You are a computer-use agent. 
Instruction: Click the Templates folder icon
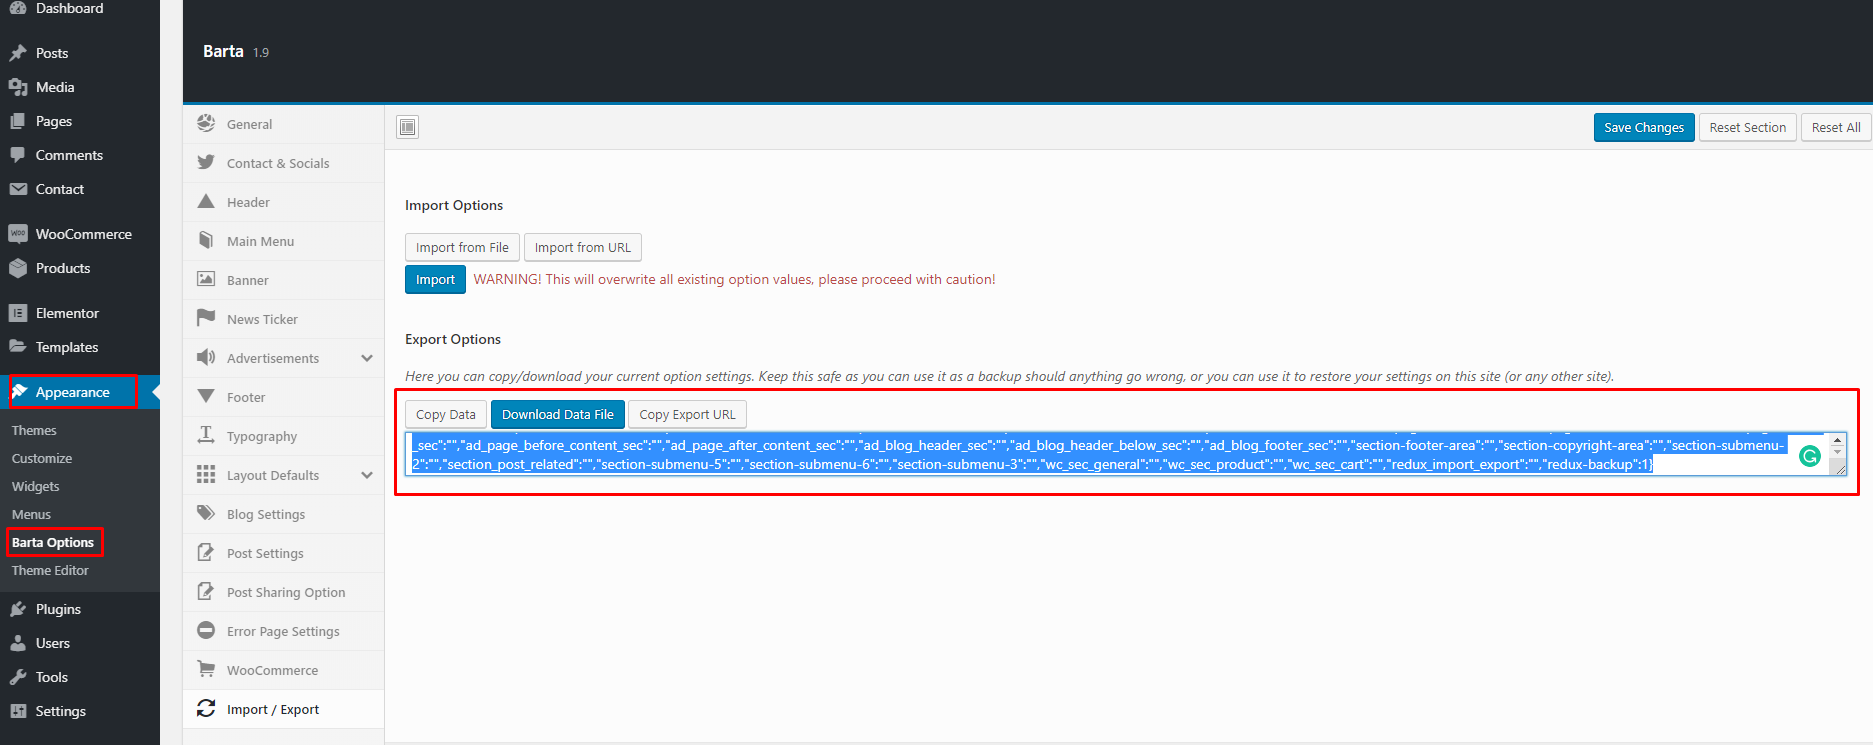(x=18, y=347)
